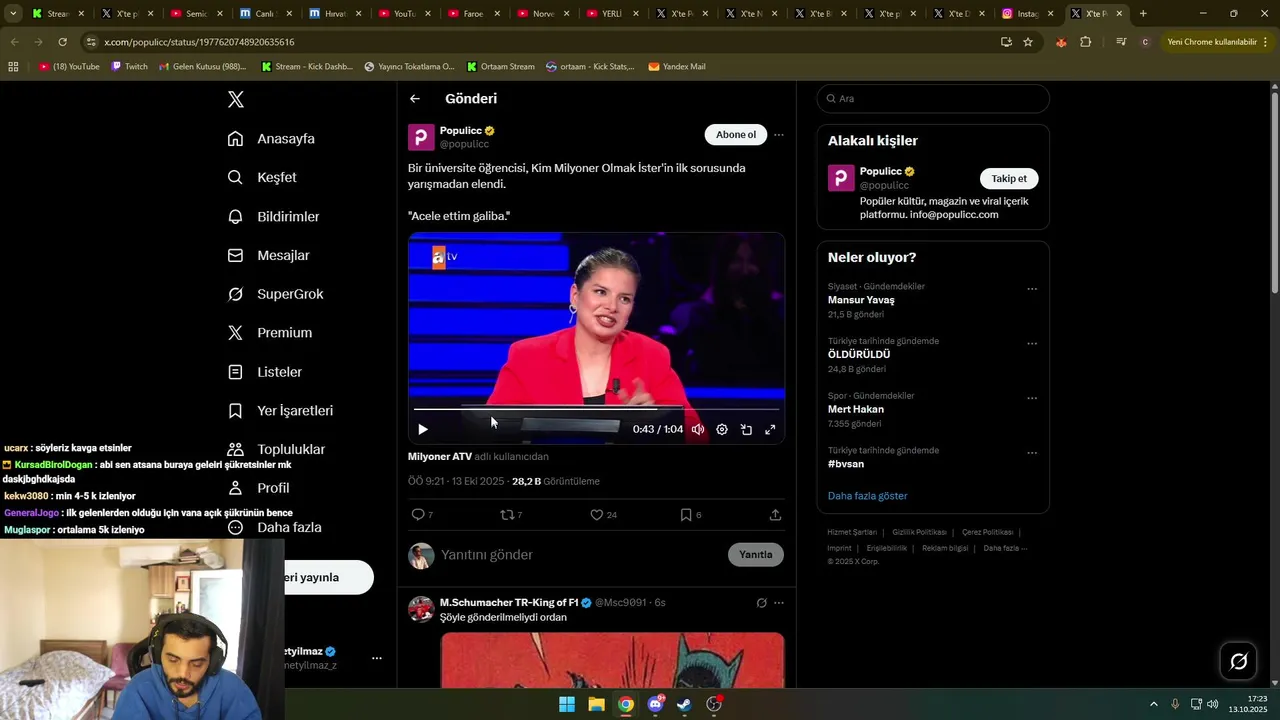The width and height of the screenshot is (1280, 720).
Task: Click the Yanıtla reply button
Action: [756, 555]
